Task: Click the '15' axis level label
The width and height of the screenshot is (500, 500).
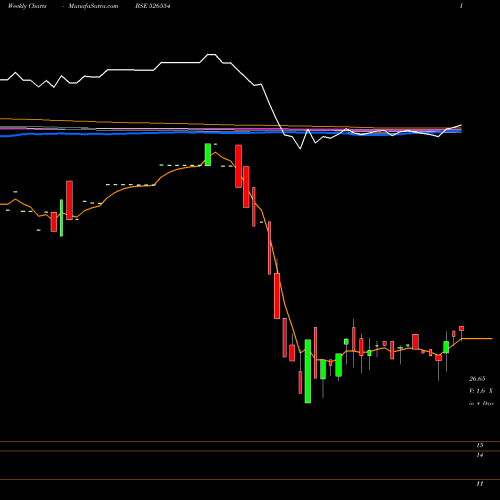Action: (x=480, y=445)
